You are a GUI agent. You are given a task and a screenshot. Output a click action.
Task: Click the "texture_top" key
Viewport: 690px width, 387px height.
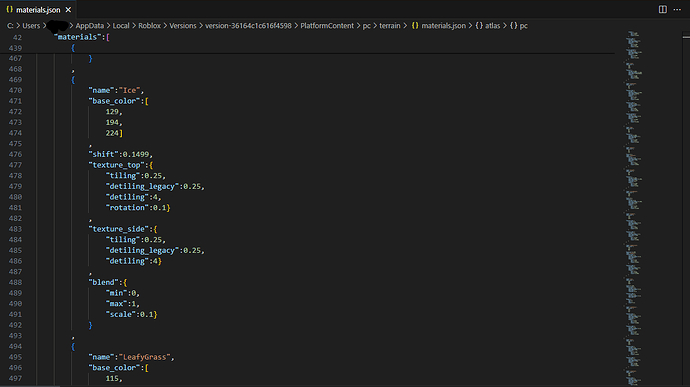coord(116,165)
